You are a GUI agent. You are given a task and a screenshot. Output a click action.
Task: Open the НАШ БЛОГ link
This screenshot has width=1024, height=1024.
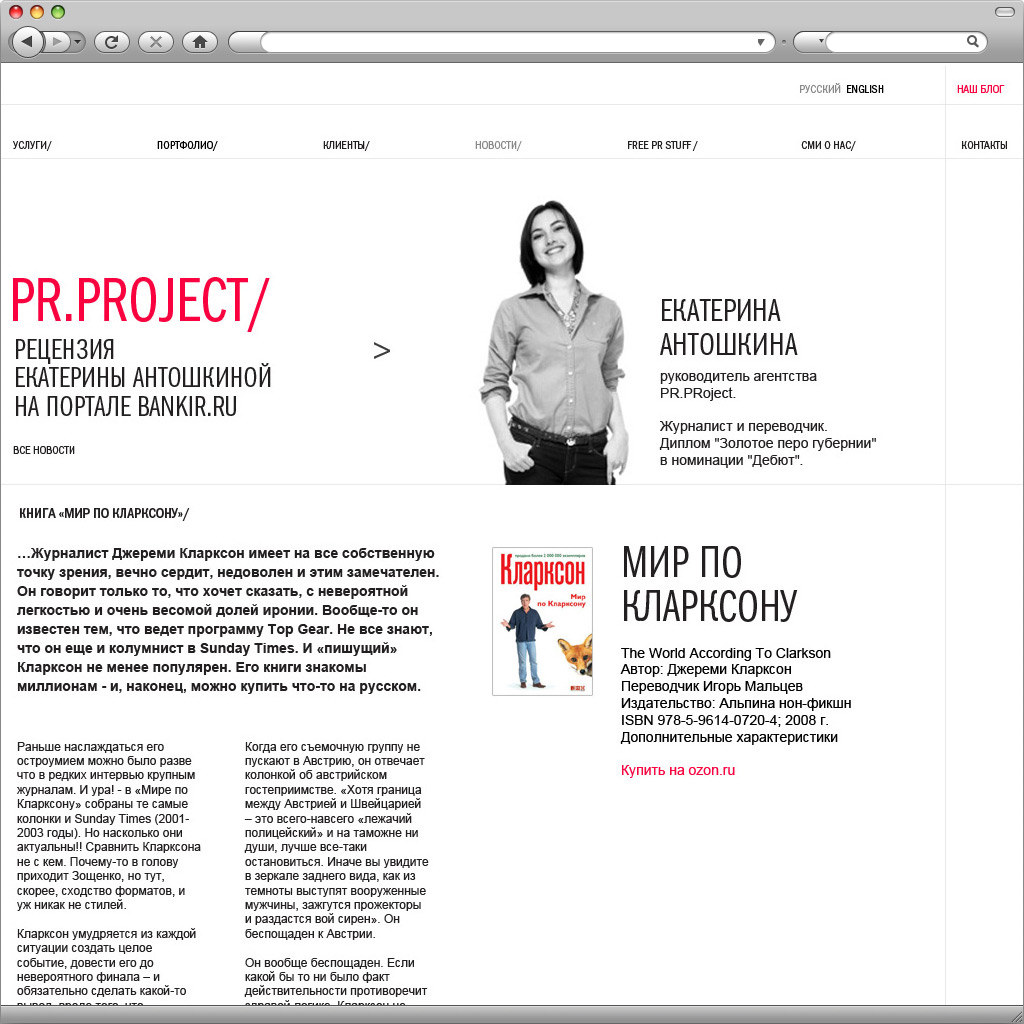980,89
